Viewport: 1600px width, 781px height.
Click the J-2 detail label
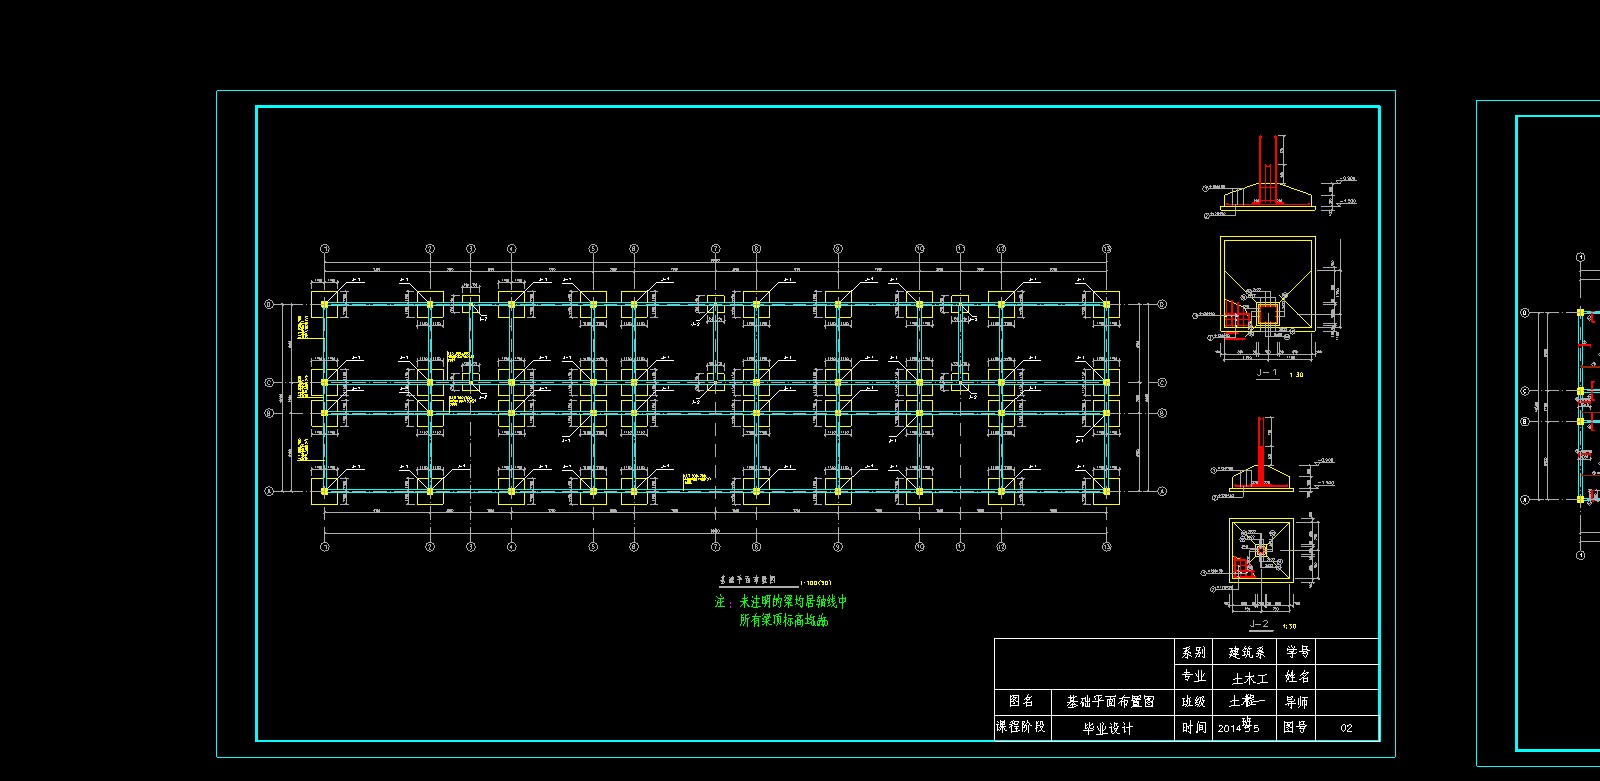click(1259, 625)
